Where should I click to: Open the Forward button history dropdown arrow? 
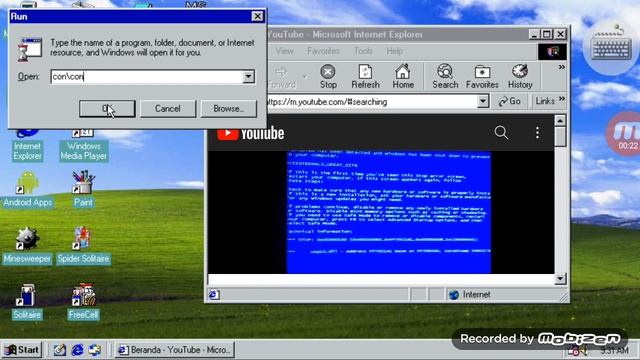click(304, 77)
